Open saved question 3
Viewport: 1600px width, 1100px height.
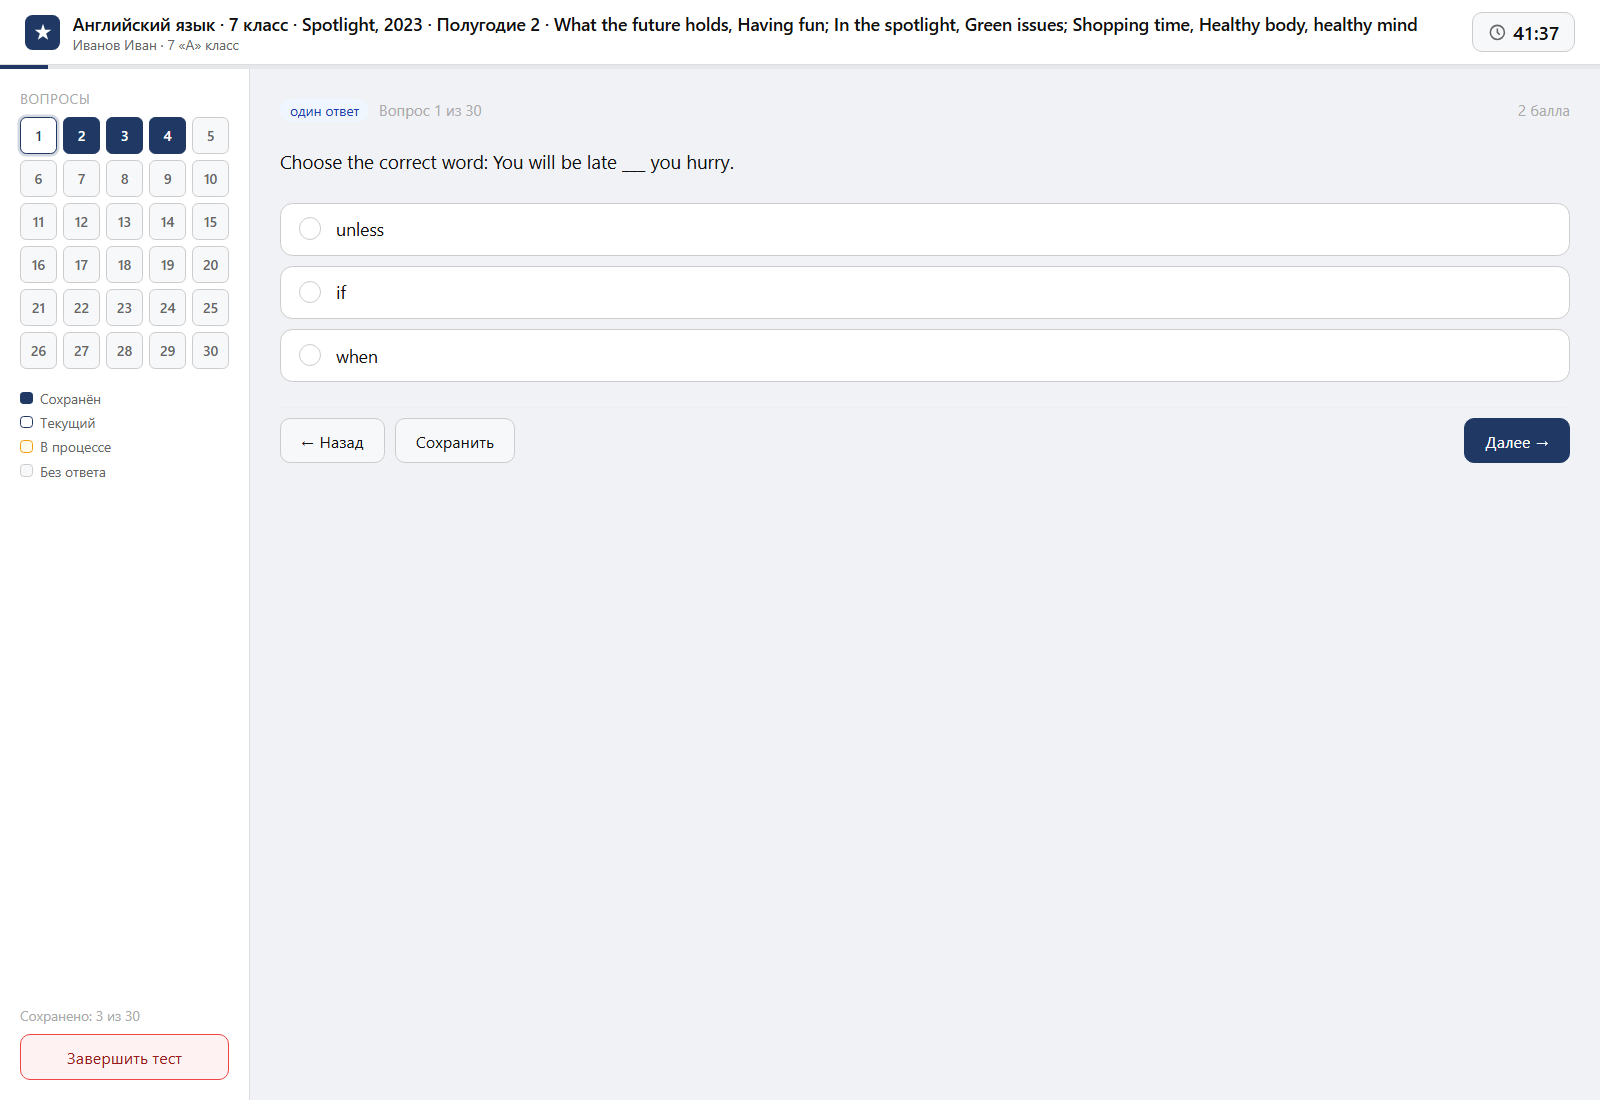[x=124, y=136]
